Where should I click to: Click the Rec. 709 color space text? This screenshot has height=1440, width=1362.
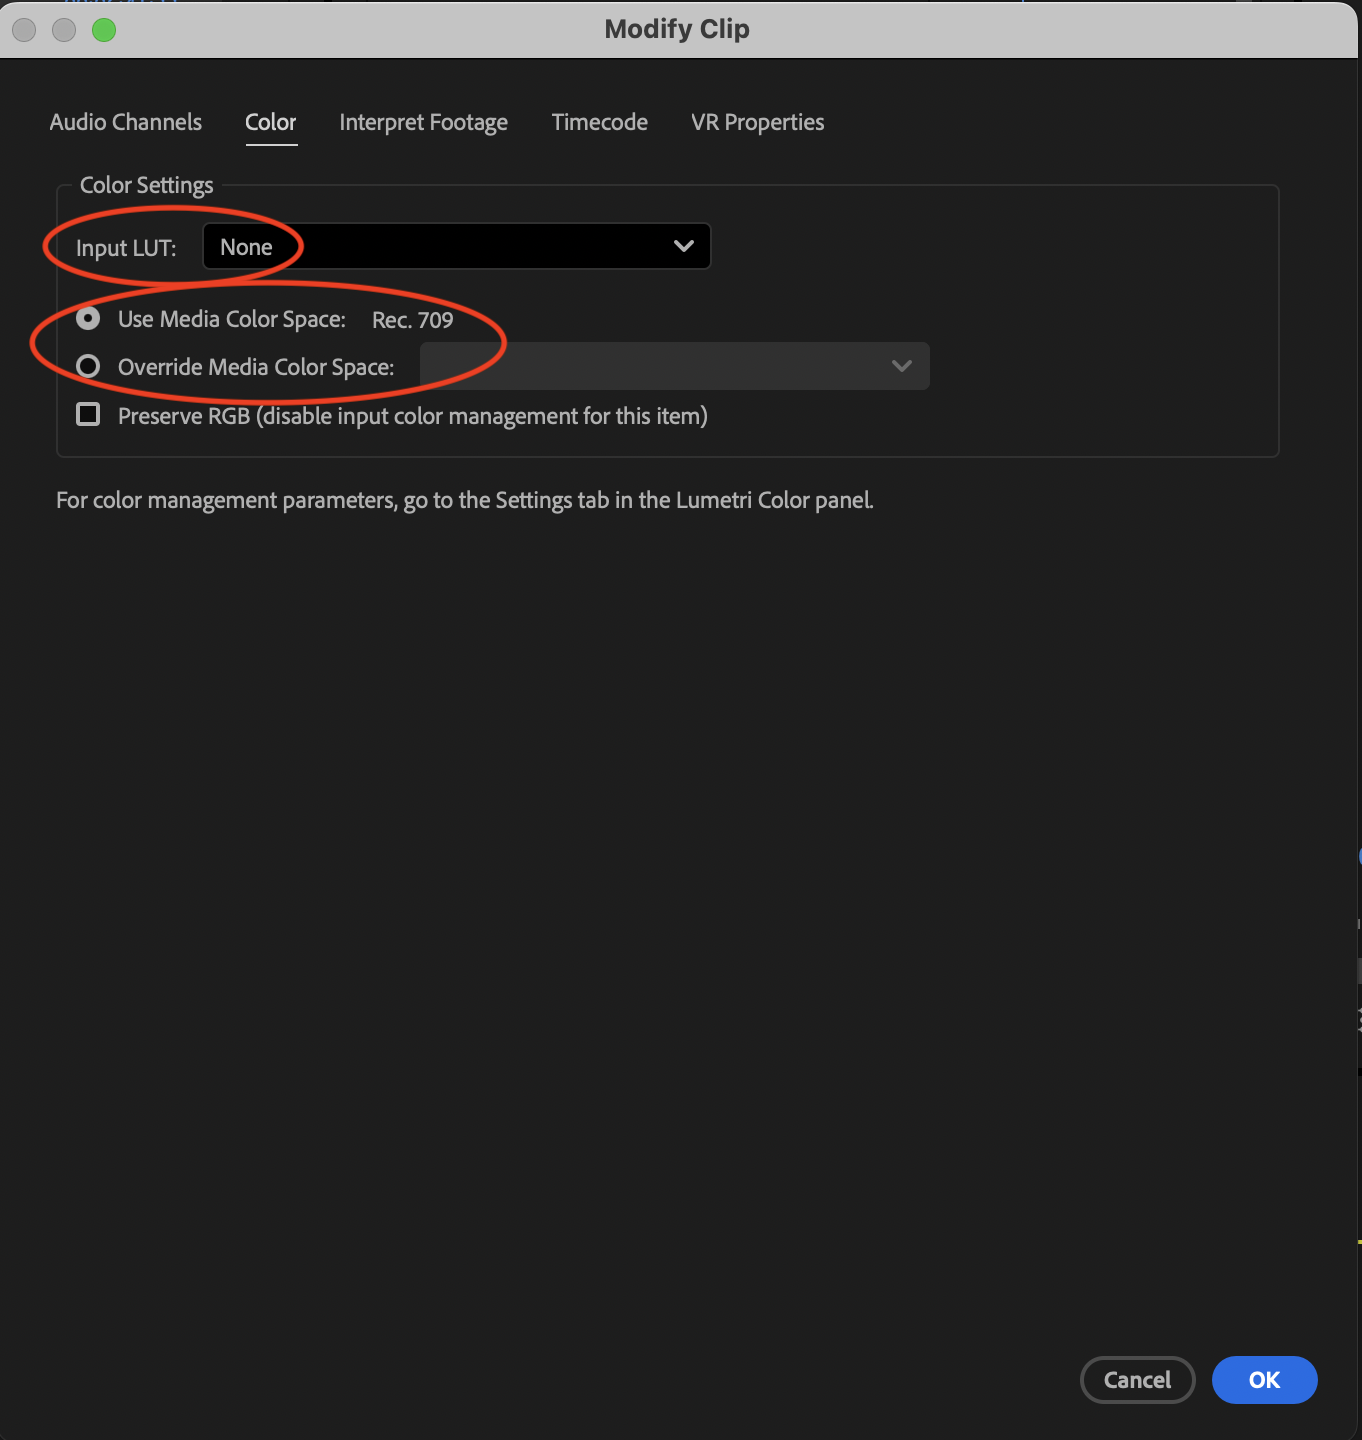(x=412, y=320)
